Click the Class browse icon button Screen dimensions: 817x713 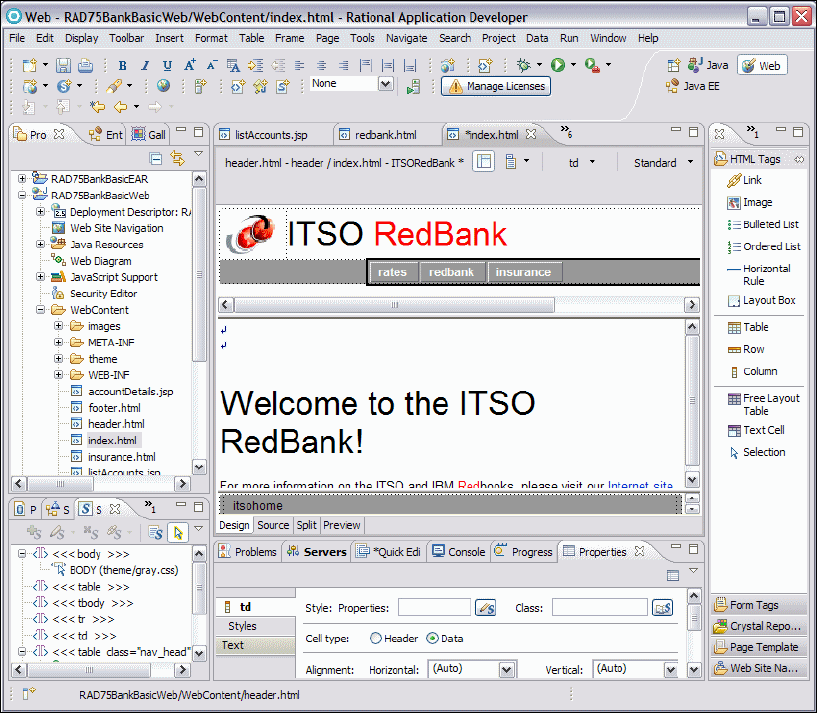coord(662,608)
